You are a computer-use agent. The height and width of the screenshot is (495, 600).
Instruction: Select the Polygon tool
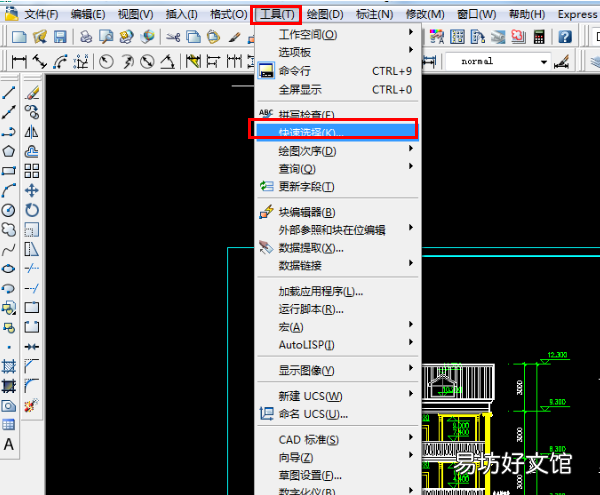point(8,151)
